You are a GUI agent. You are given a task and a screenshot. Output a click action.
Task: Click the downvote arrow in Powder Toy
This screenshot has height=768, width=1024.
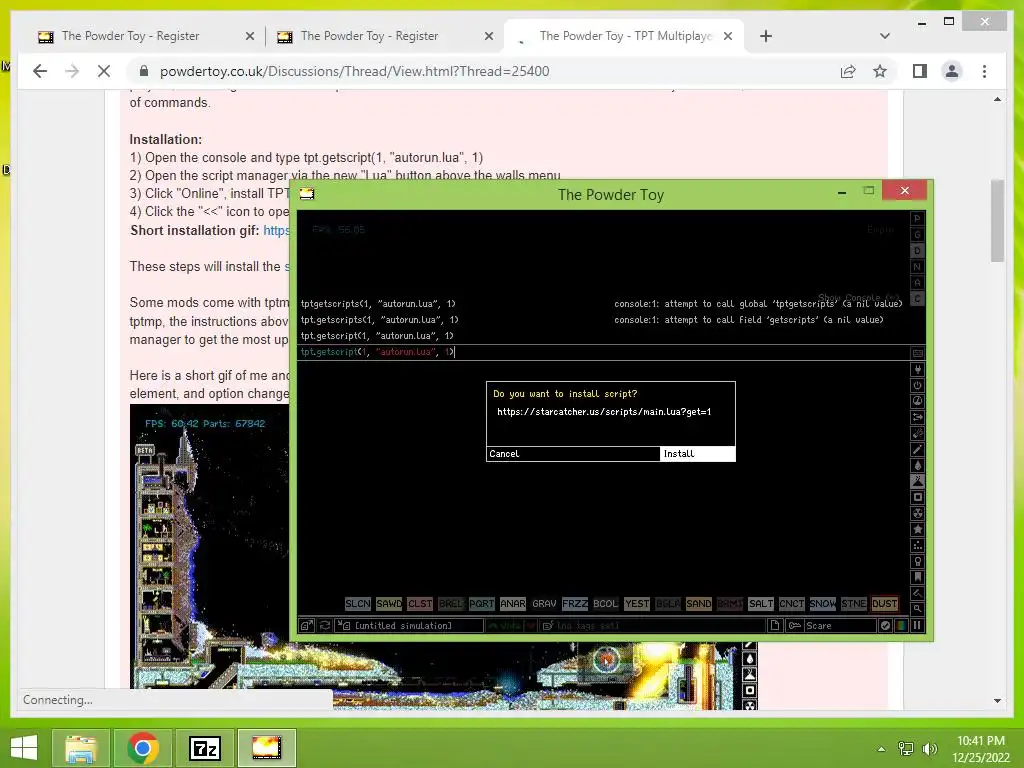(532, 626)
